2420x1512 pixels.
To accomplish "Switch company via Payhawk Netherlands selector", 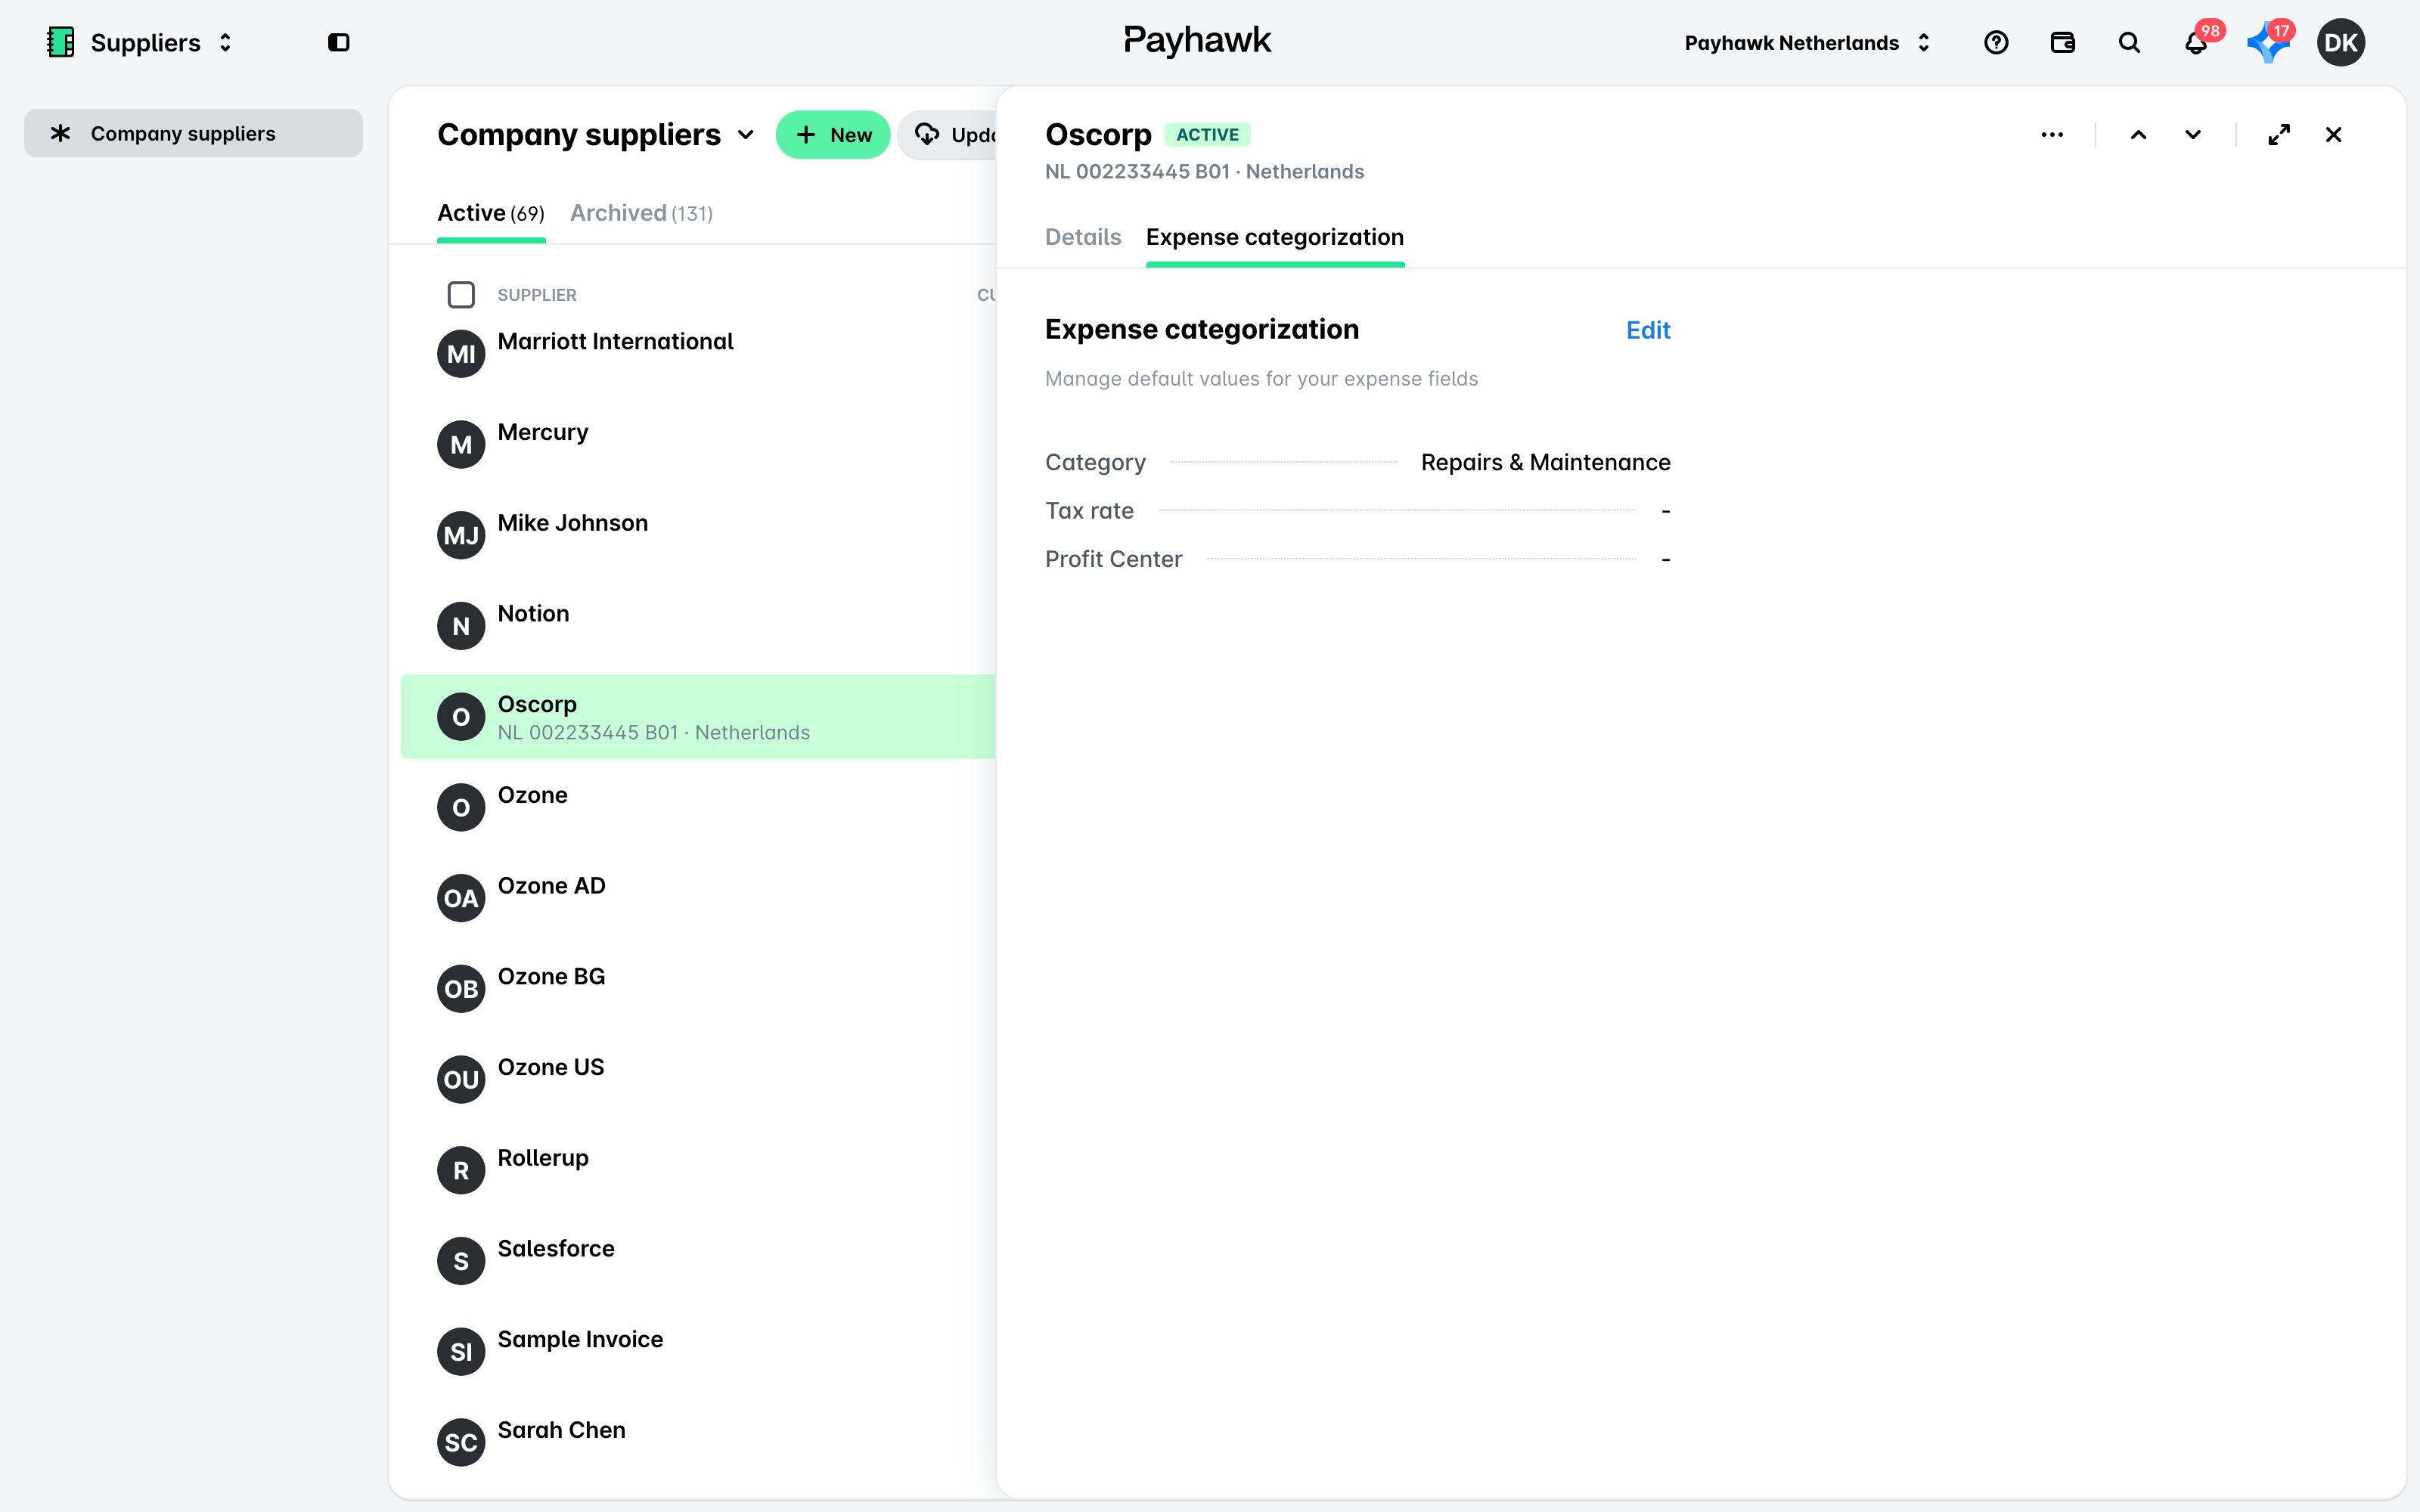I will coord(1807,42).
